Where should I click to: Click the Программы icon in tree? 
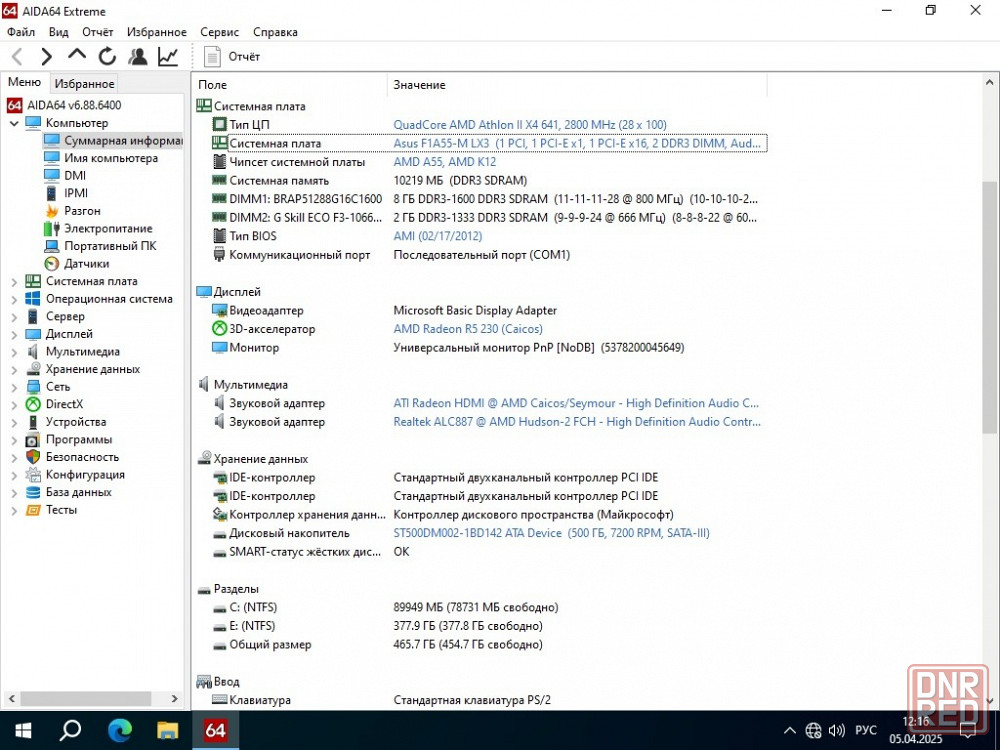(33, 439)
